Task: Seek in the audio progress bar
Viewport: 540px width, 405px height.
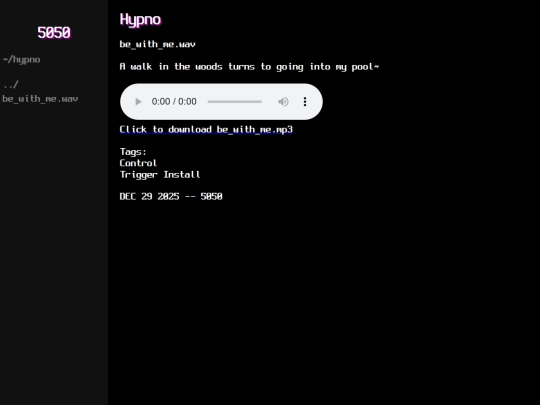Action: pyautogui.click(x=235, y=102)
